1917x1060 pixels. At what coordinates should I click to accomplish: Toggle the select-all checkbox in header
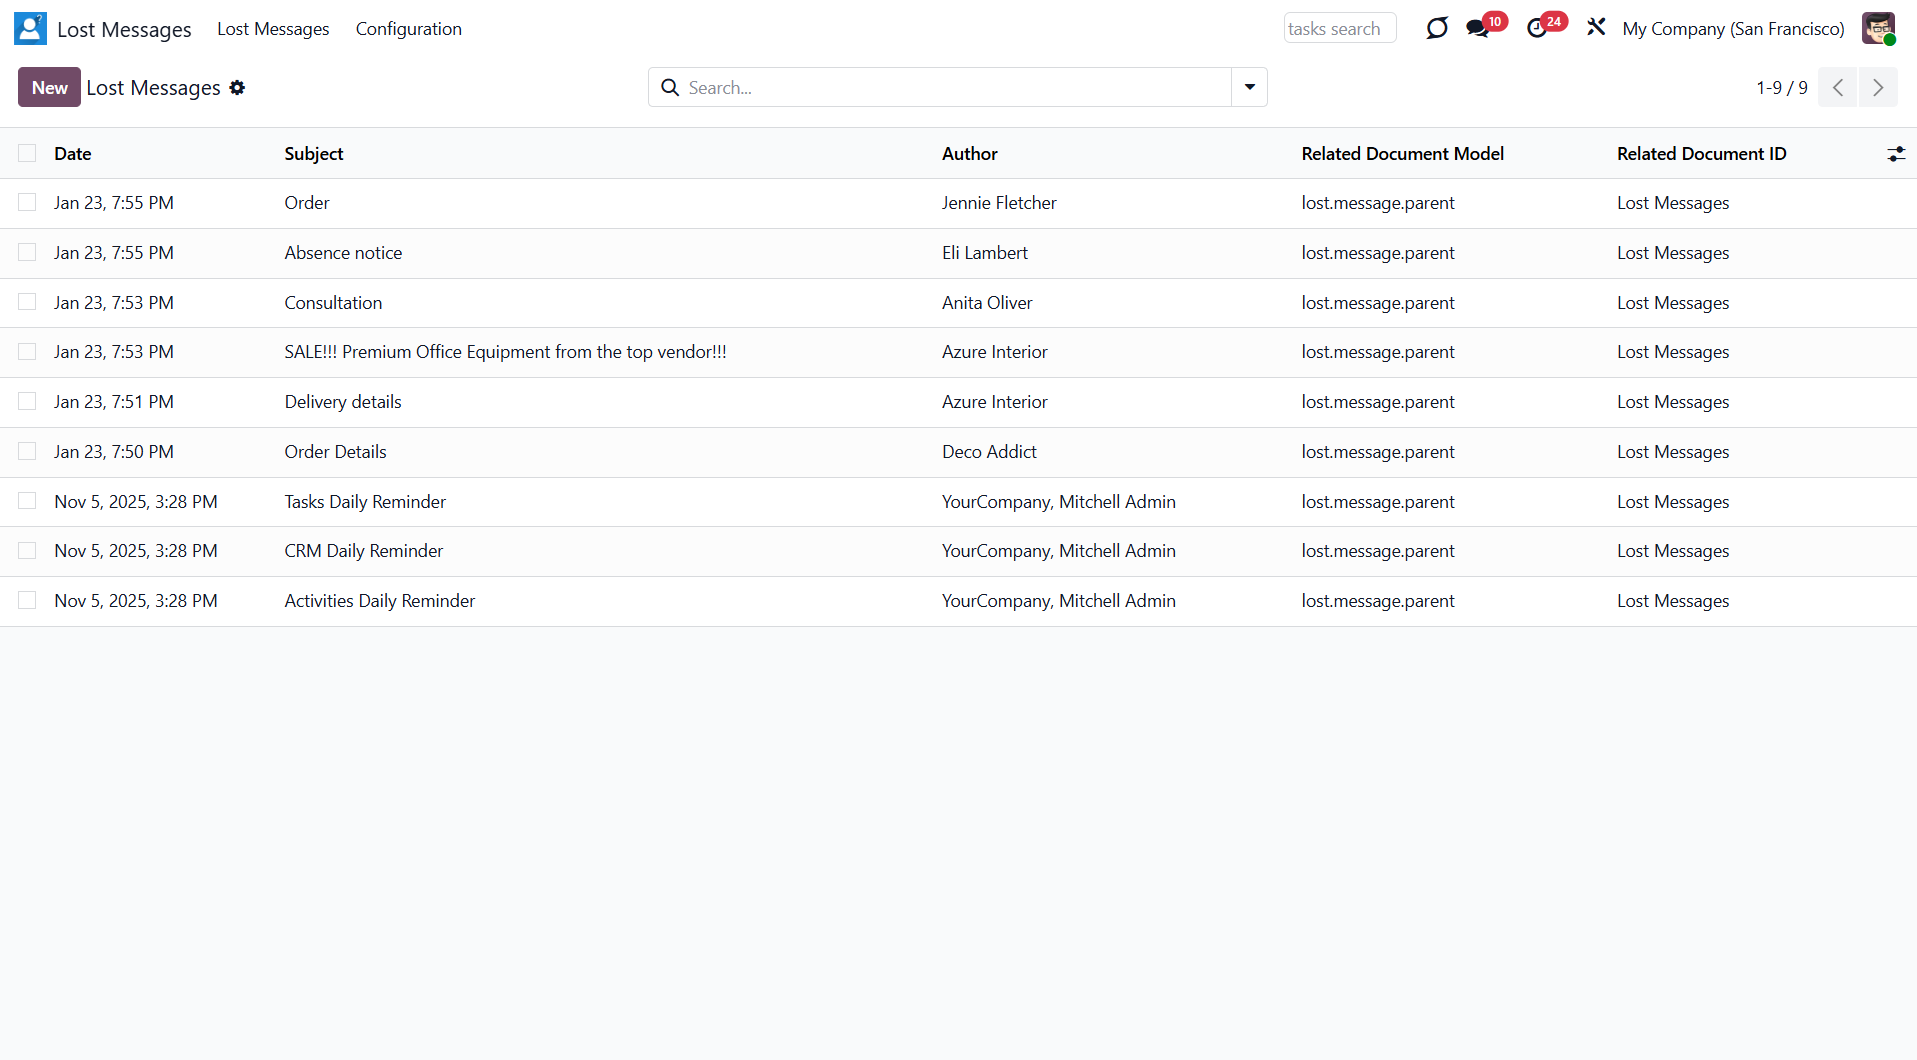click(x=27, y=153)
